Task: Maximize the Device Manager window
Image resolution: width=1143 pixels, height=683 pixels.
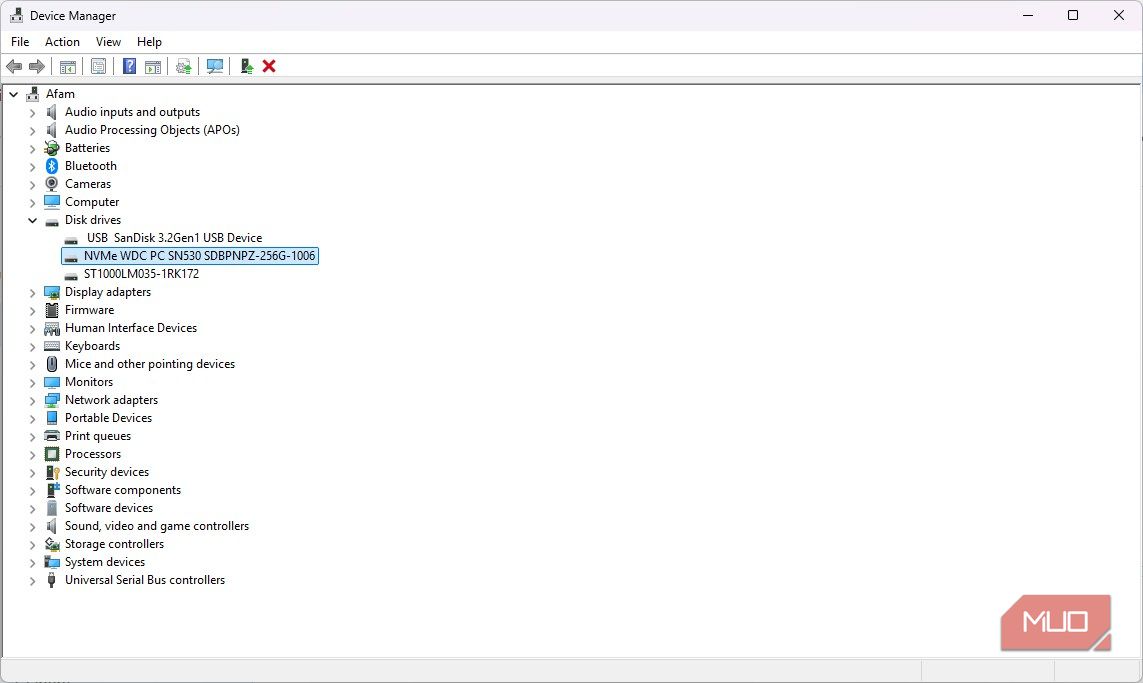Action: pos(1072,15)
